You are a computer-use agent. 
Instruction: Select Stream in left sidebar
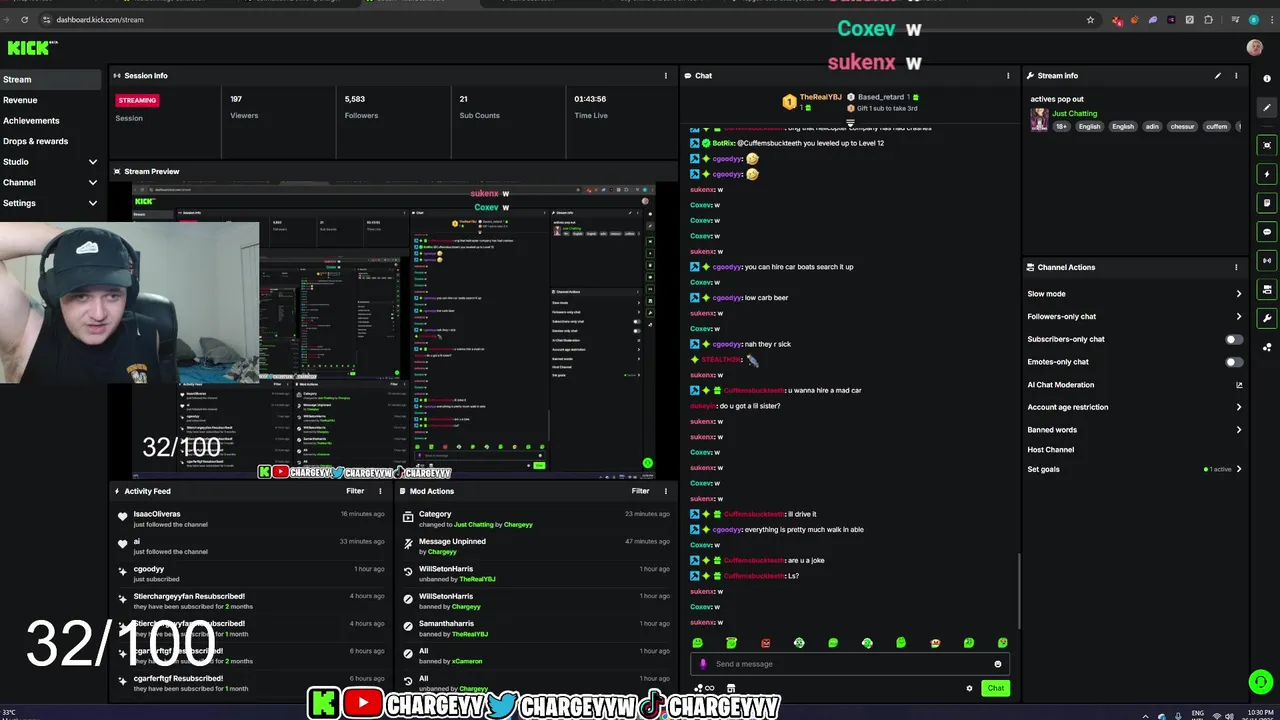point(51,80)
